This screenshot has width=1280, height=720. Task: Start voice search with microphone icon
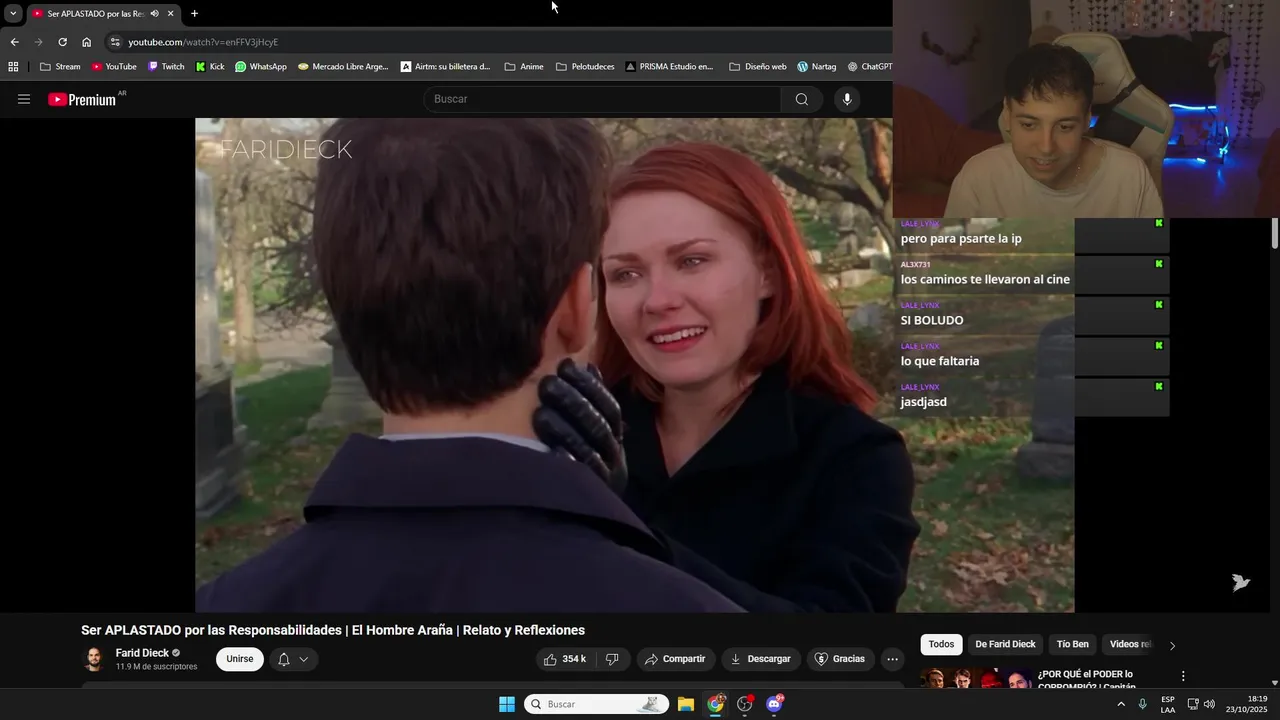pos(847,99)
